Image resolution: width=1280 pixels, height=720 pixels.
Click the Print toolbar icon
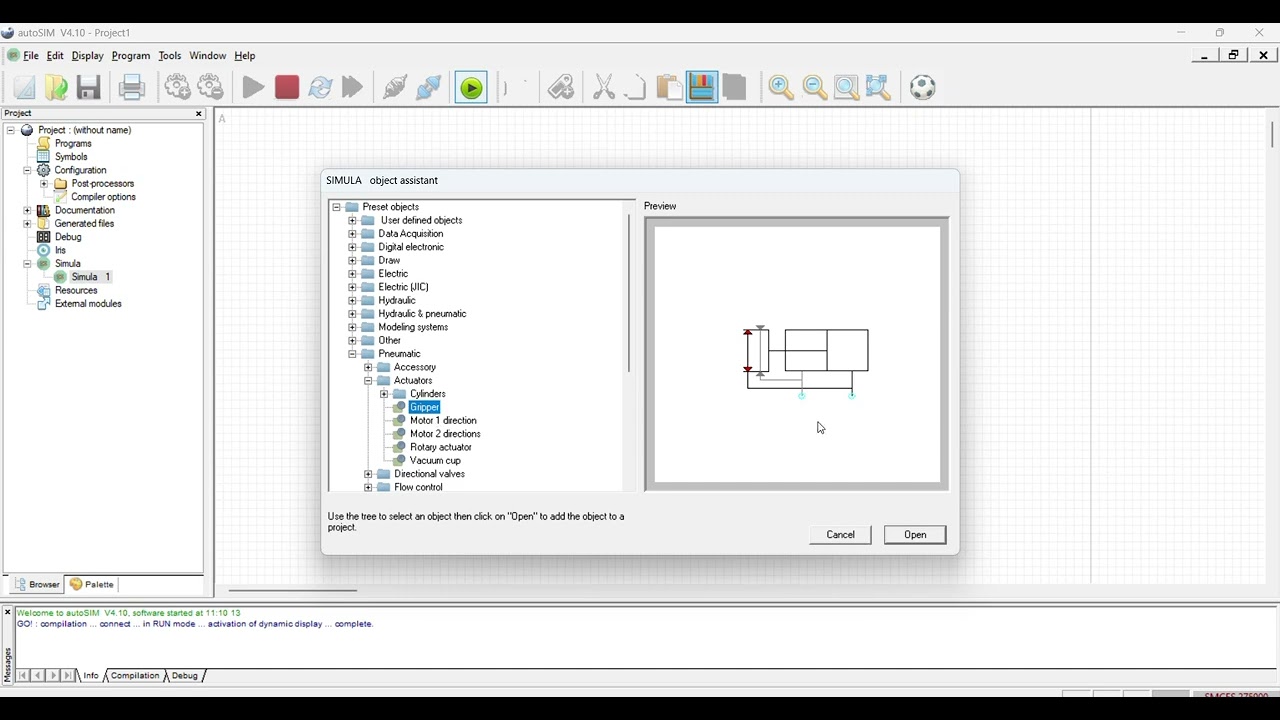coord(132,88)
